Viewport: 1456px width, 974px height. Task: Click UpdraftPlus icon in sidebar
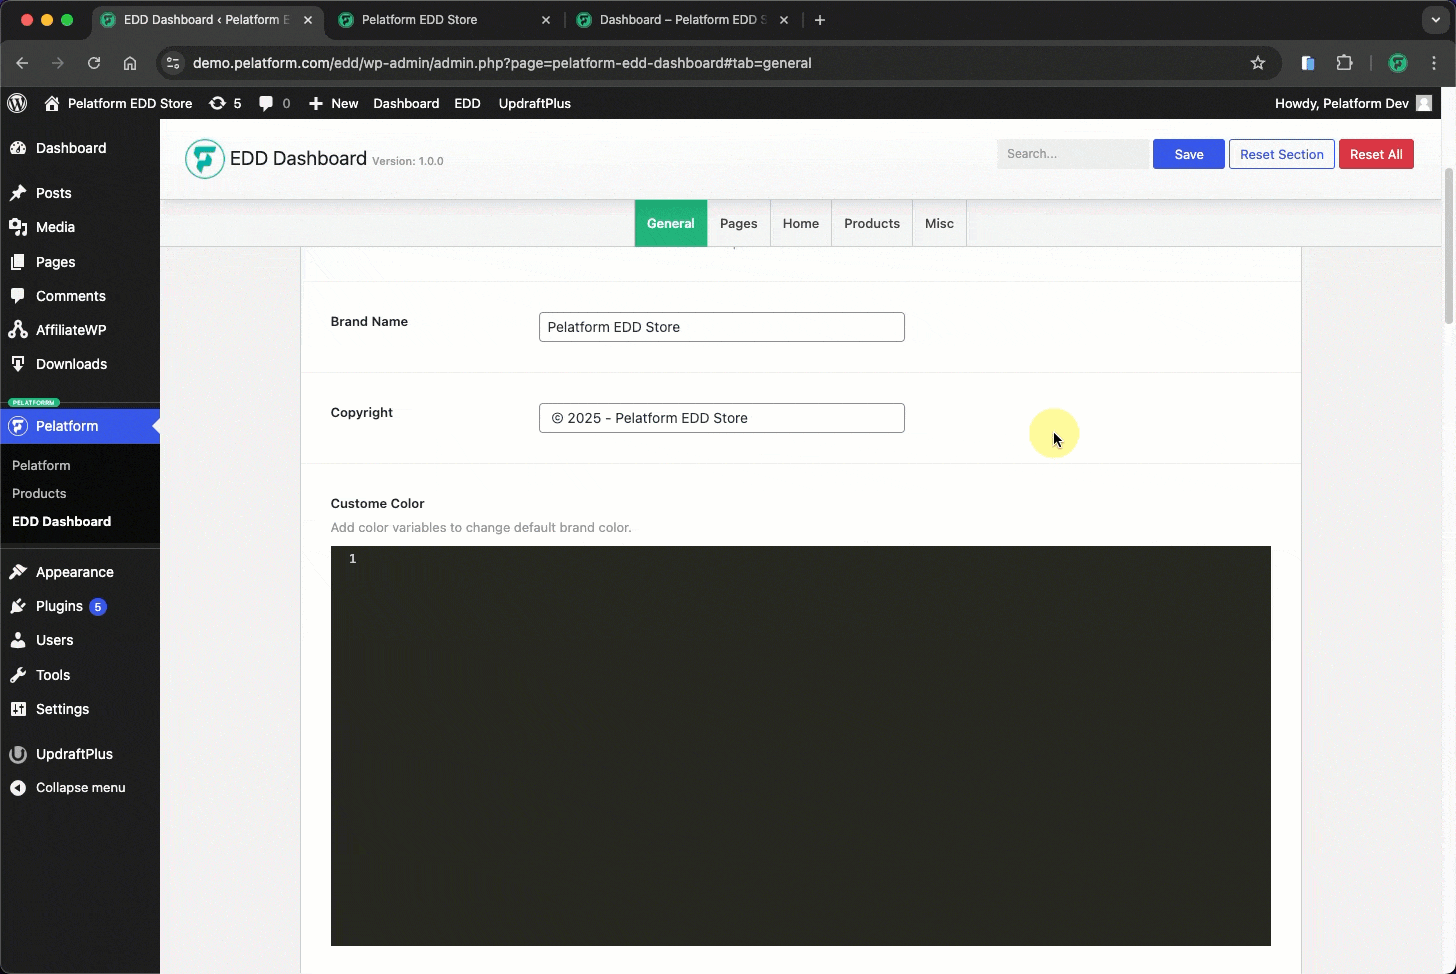[18, 754]
